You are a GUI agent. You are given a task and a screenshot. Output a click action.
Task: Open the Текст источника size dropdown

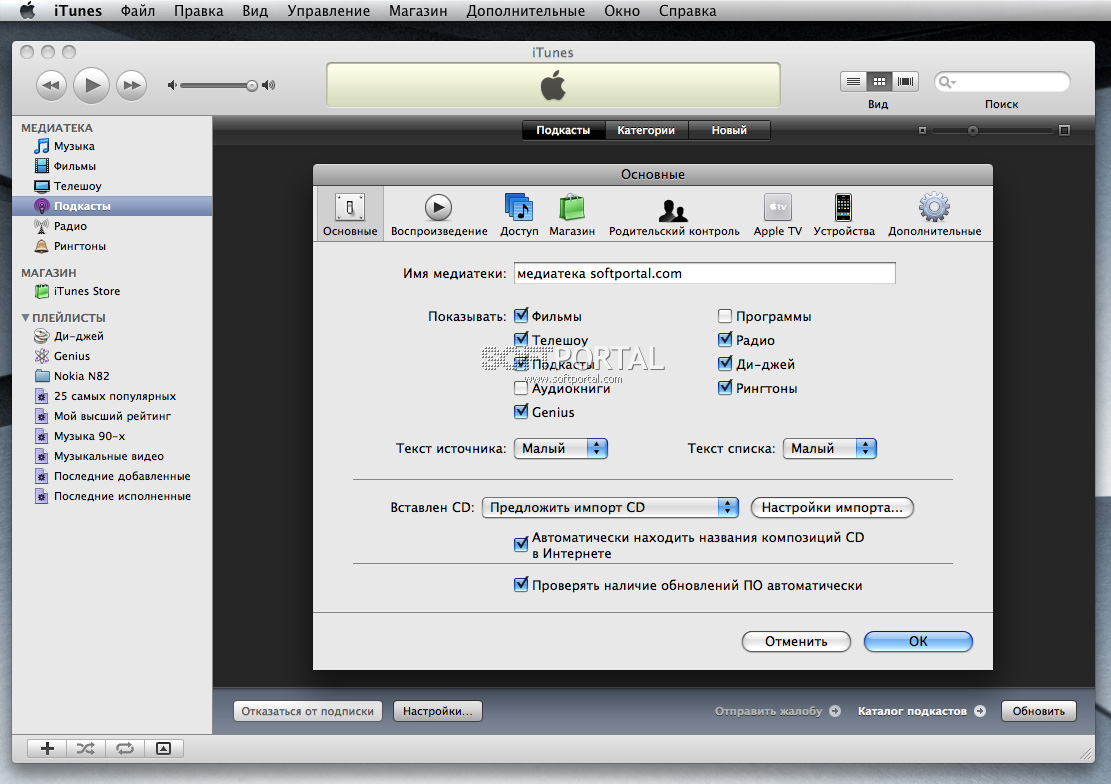560,448
